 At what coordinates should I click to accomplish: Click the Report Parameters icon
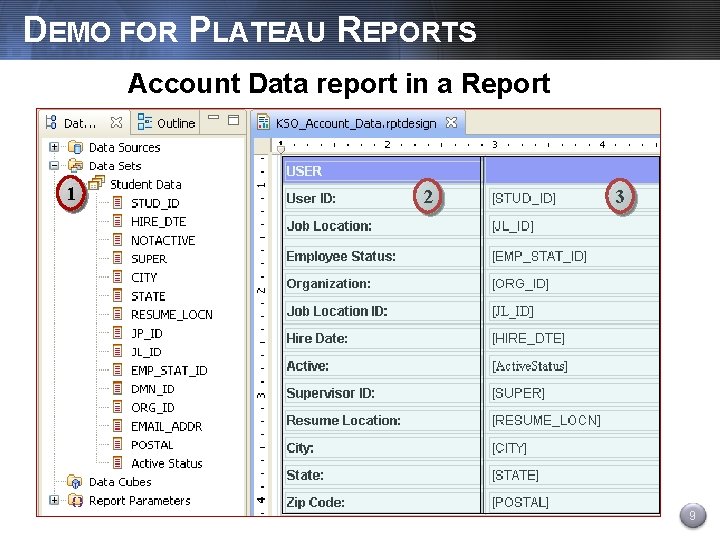pyautogui.click(x=75, y=500)
